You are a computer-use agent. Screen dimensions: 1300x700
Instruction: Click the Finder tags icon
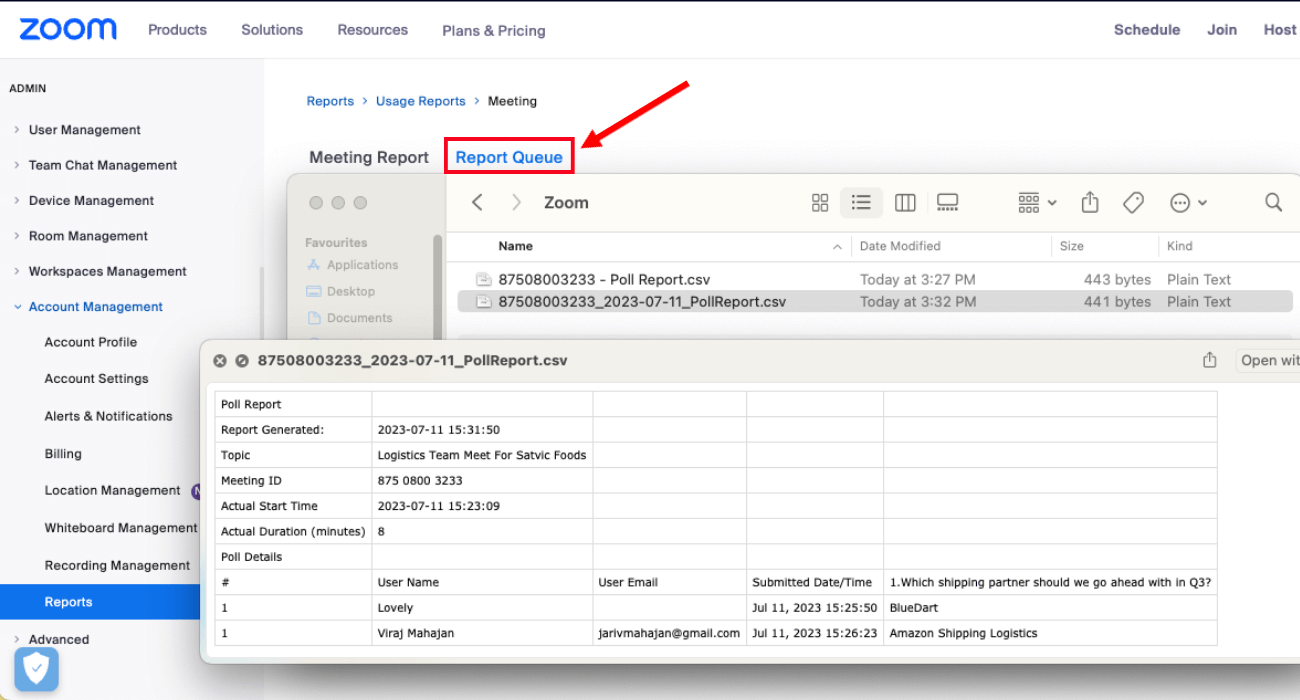pyautogui.click(x=1133, y=203)
